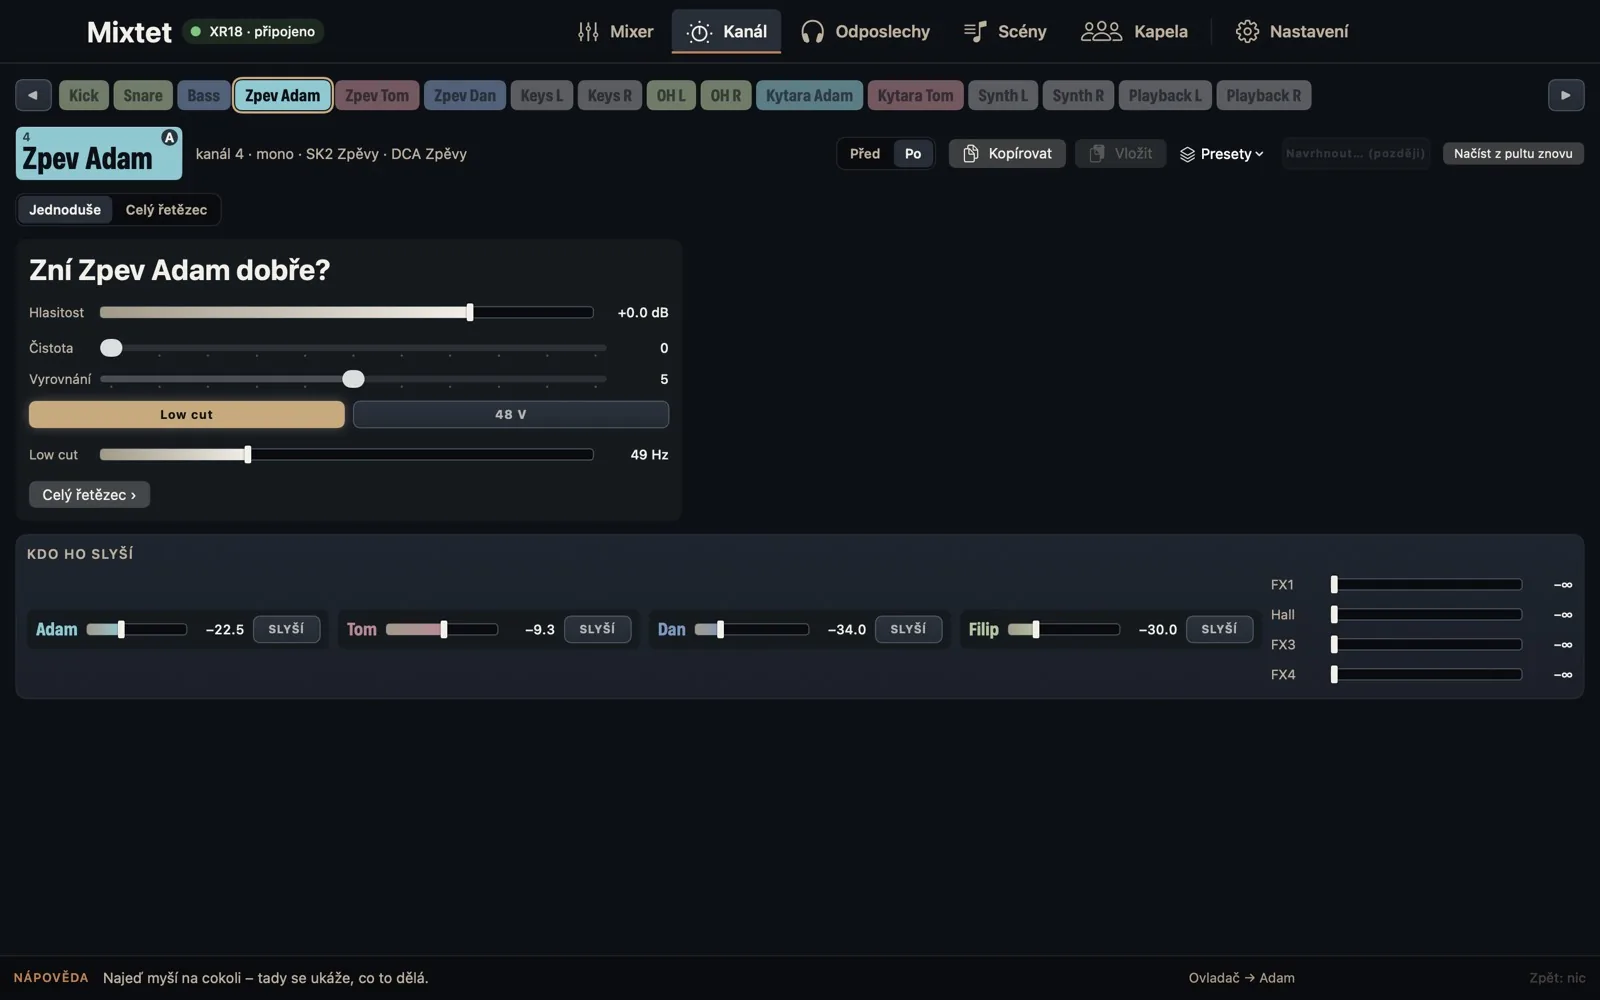Click the Kopírovat button

[x=1007, y=153]
